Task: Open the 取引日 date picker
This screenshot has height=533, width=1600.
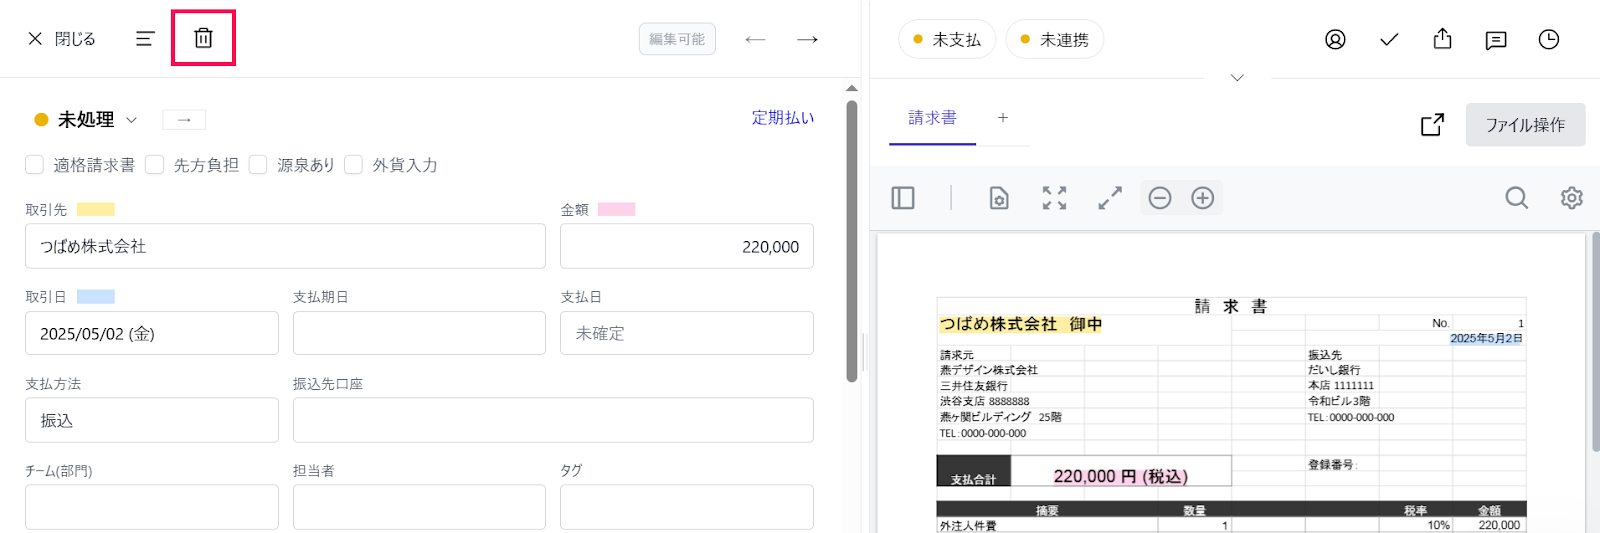Action: tap(152, 333)
